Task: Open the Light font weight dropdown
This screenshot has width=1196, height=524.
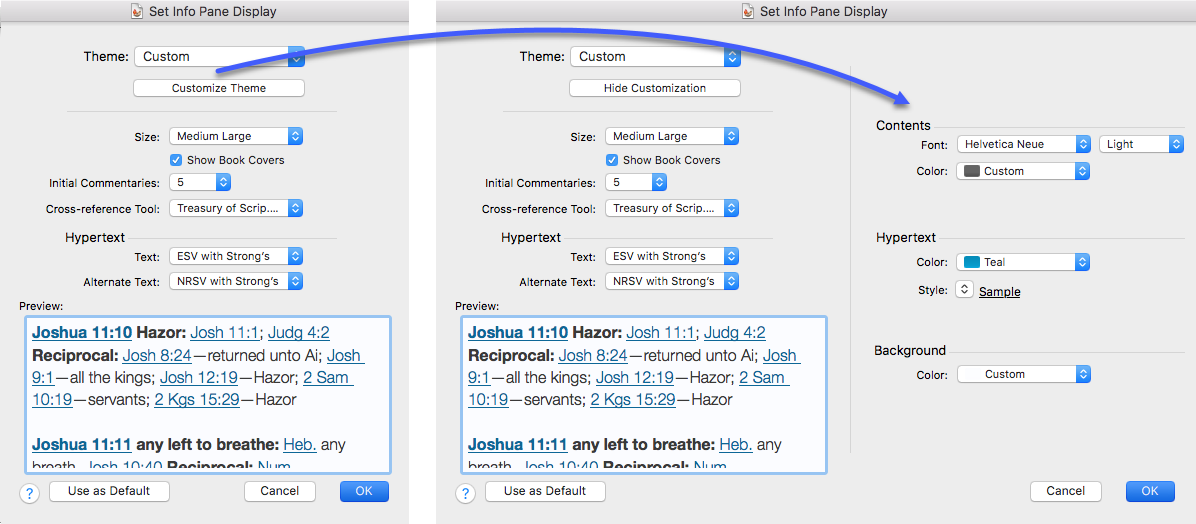Action: click(1140, 144)
